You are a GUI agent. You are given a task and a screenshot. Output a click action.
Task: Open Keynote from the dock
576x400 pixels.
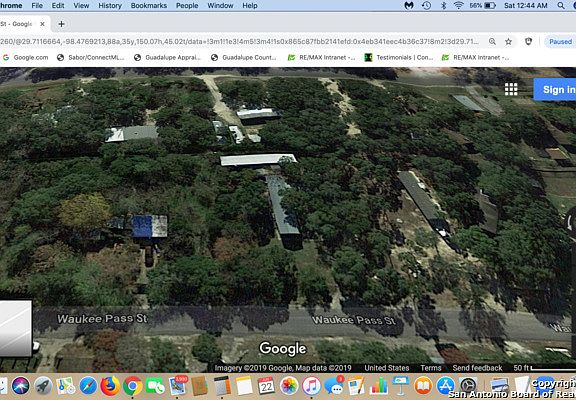pos(400,386)
